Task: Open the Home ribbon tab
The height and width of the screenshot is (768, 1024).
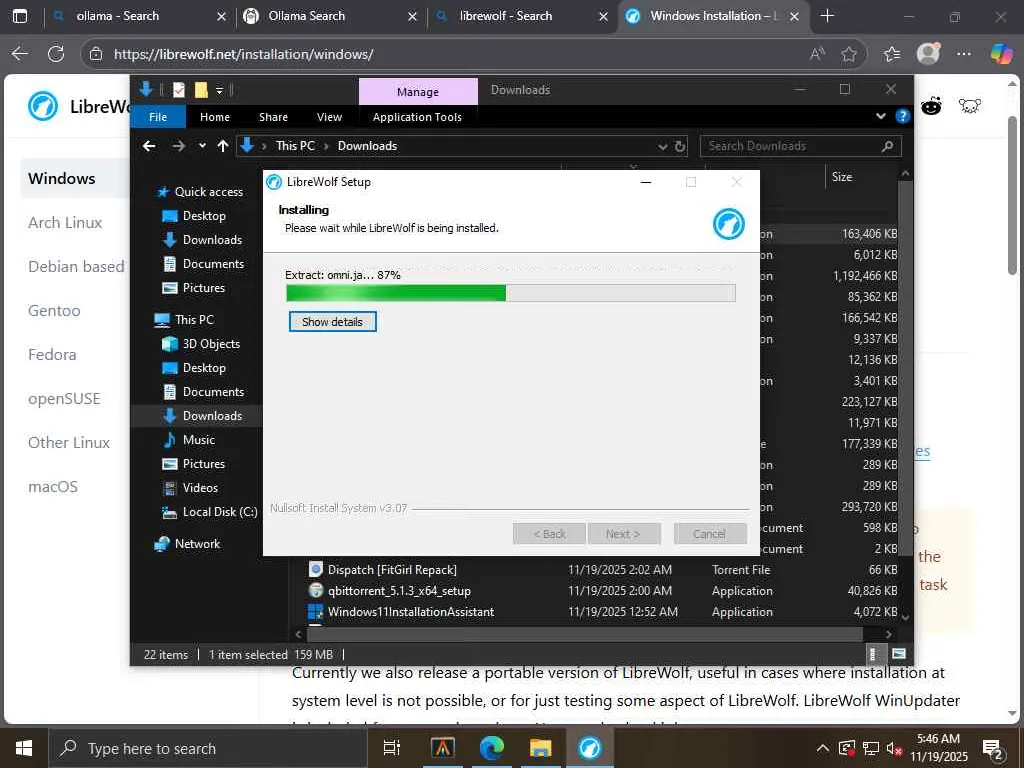Action: pos(215,117)
